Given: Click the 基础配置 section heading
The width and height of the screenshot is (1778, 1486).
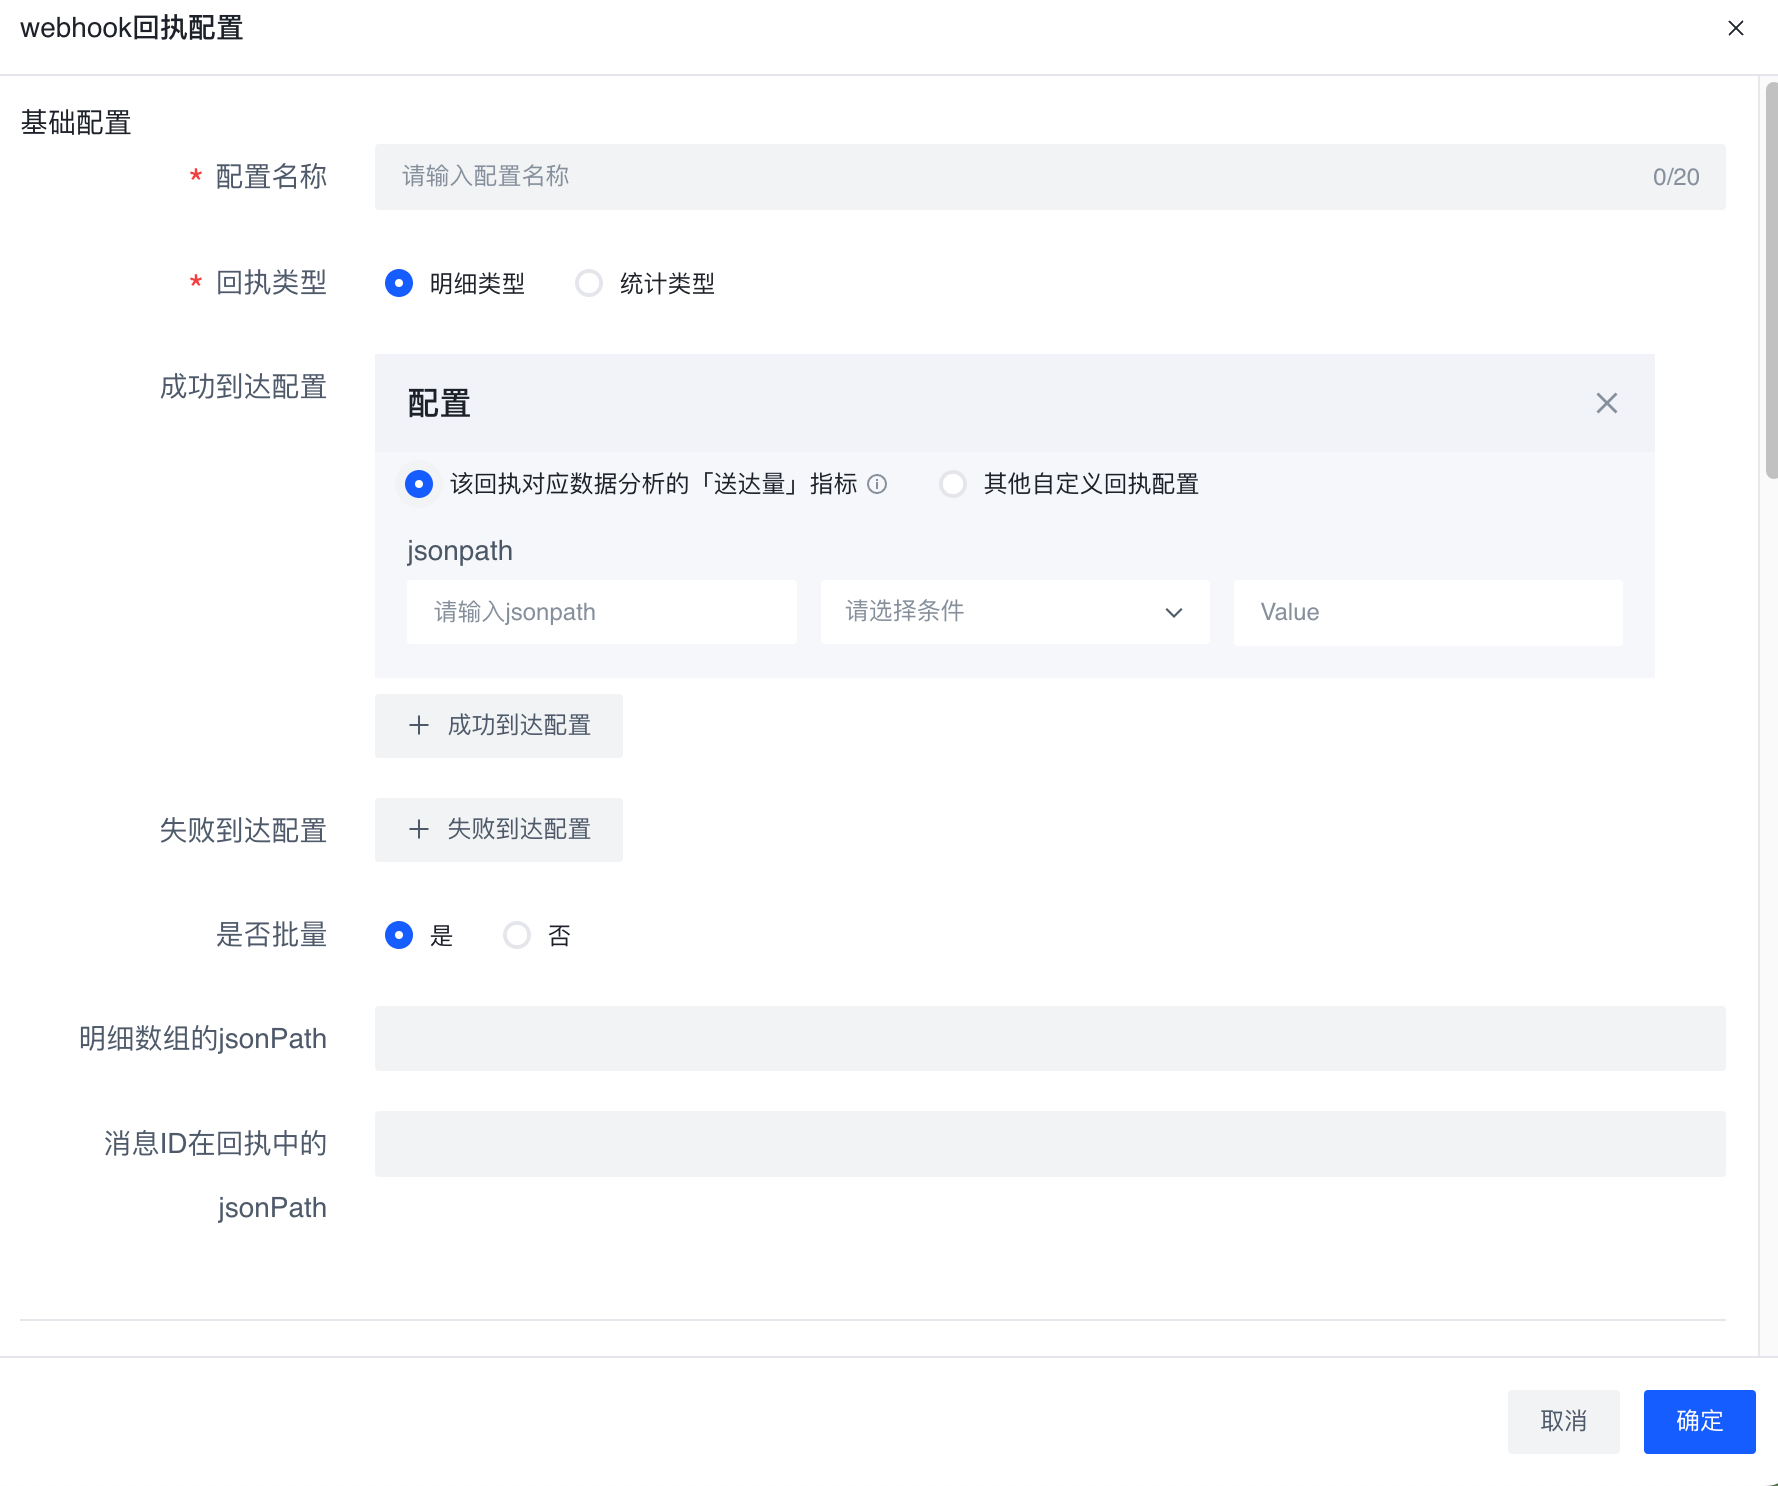Looking at the screenshot, I should coord(76,123).
